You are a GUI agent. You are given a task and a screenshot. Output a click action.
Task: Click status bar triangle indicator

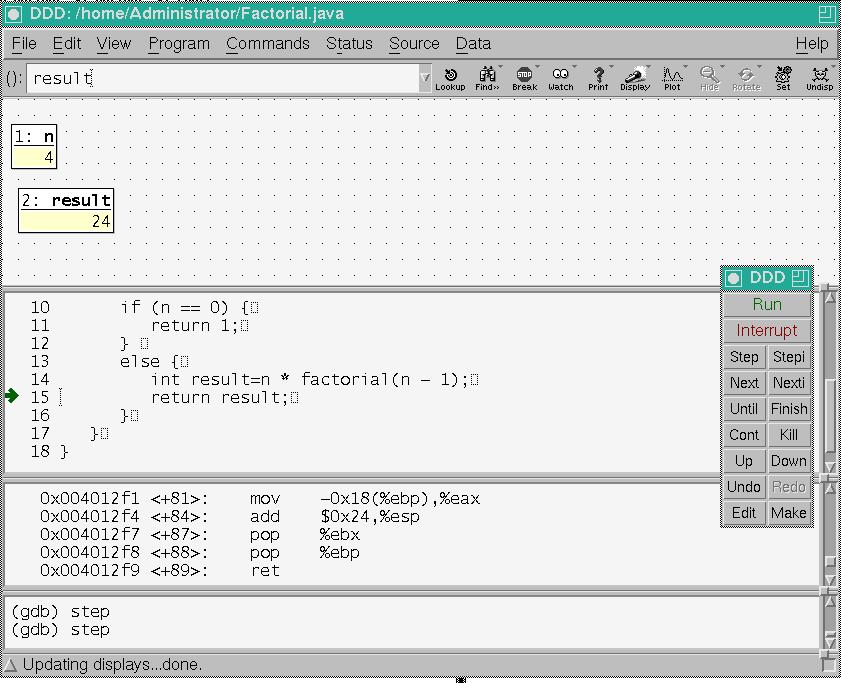(x=11, y=665)
